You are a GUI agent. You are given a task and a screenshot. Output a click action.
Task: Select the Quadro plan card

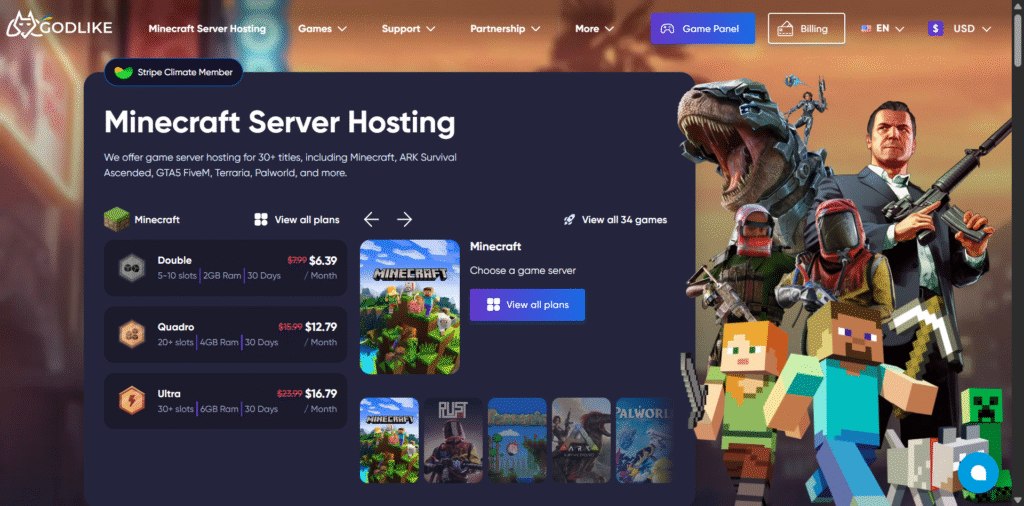coord(225,334)
